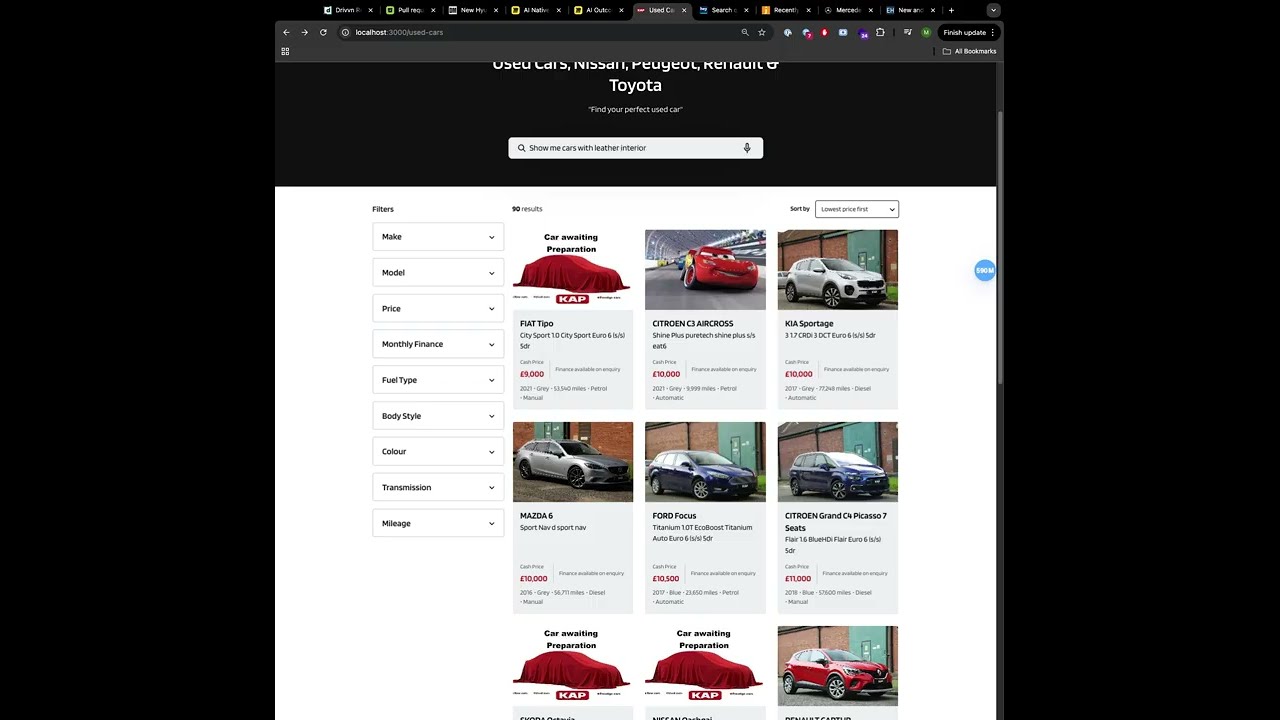Click the grey MAZDA 6 photo

click(573, 462)
